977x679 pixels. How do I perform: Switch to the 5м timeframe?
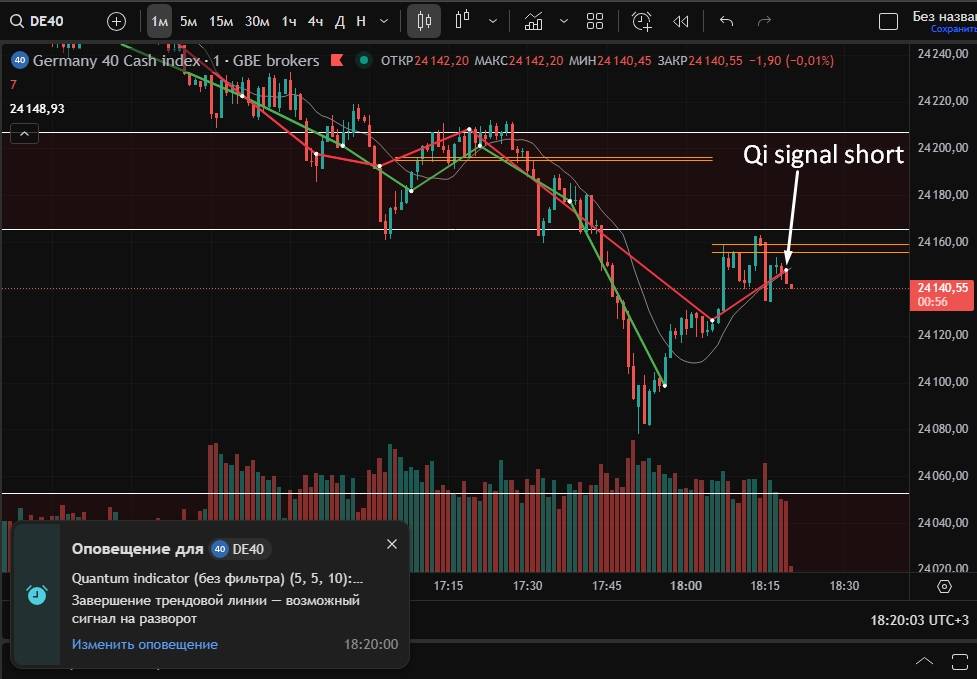(x=188, y=21)
